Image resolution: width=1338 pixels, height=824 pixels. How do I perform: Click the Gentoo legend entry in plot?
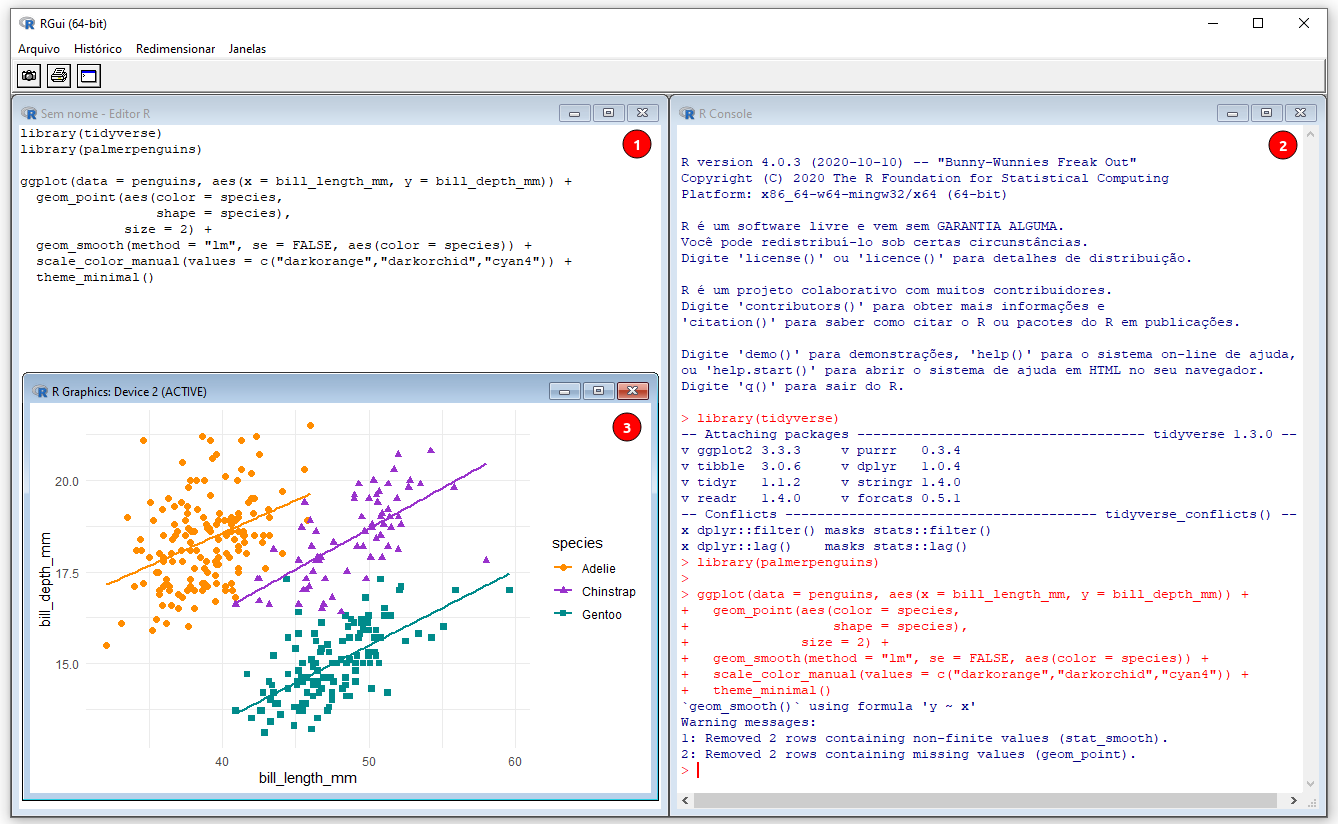tap(588, 614)
